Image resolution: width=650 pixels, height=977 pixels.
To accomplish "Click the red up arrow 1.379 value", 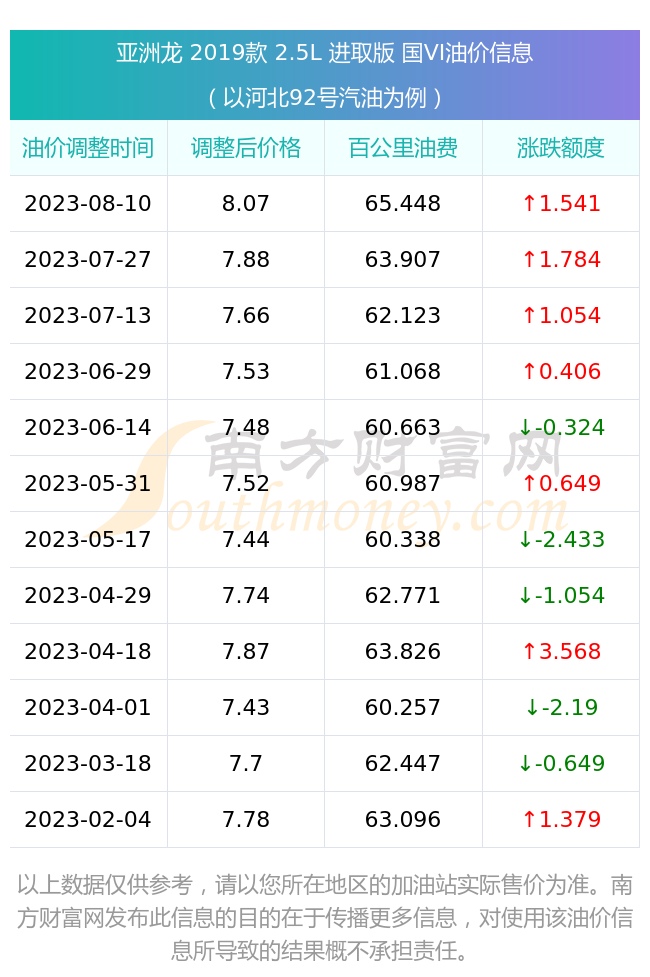I will click(x=561, y=819).
